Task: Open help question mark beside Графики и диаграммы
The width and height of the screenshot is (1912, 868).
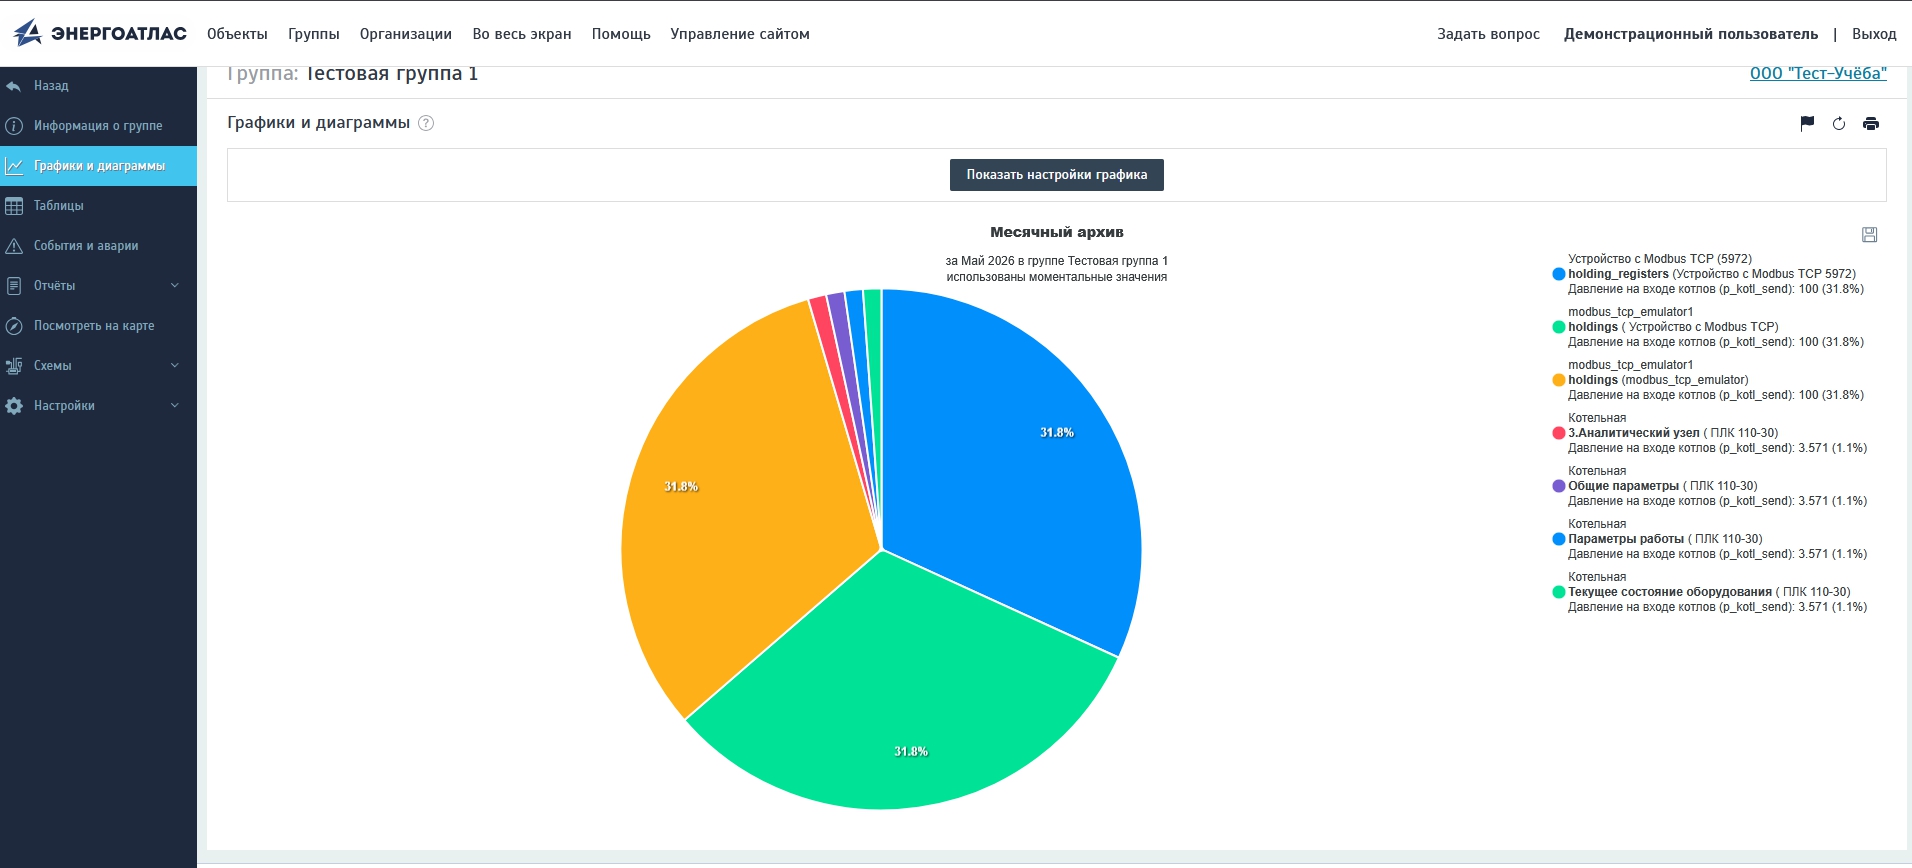Action: (x=426, y=123)
